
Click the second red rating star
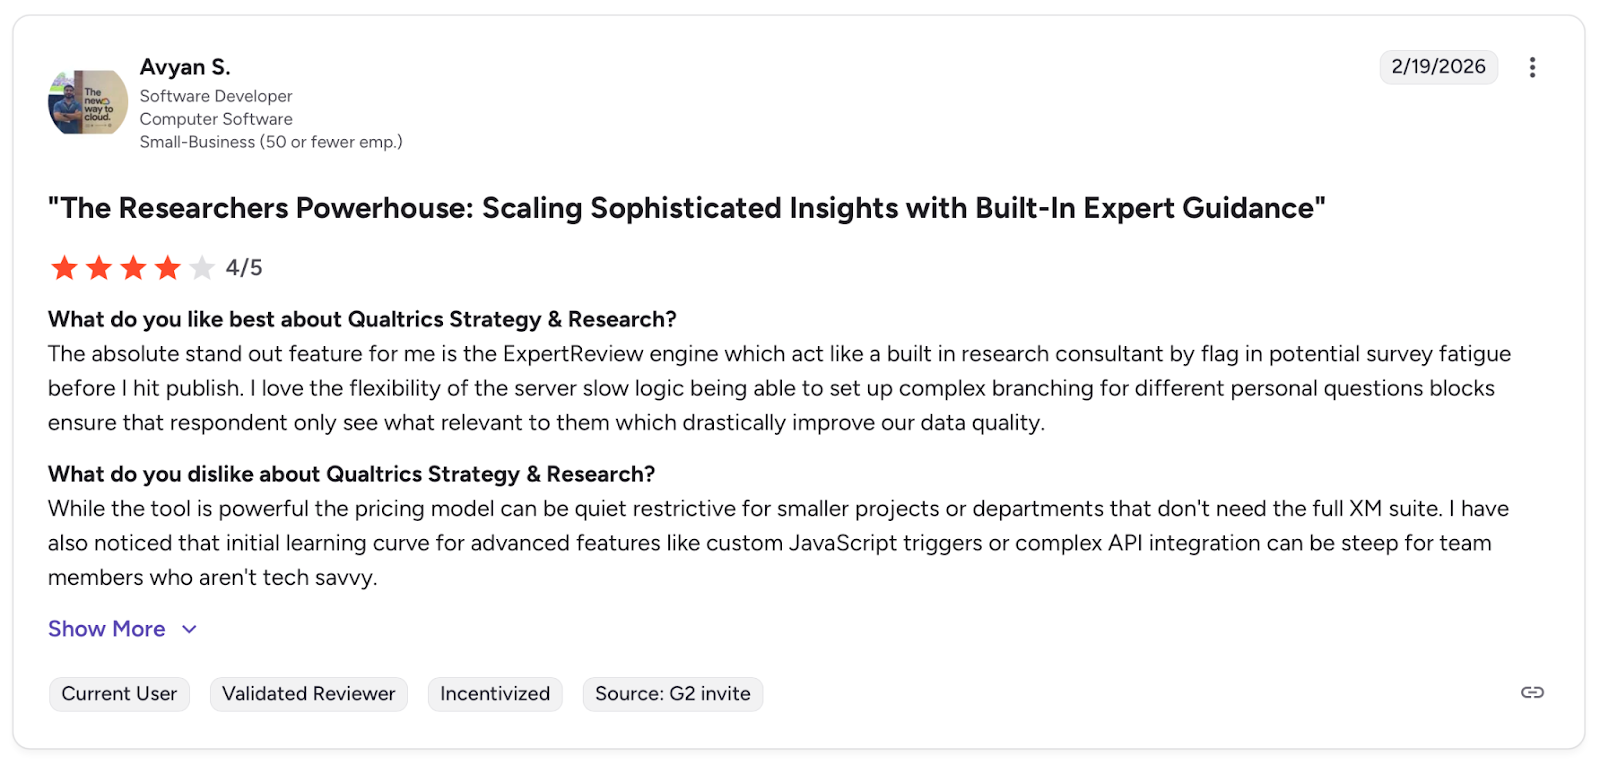coord(99,268)
